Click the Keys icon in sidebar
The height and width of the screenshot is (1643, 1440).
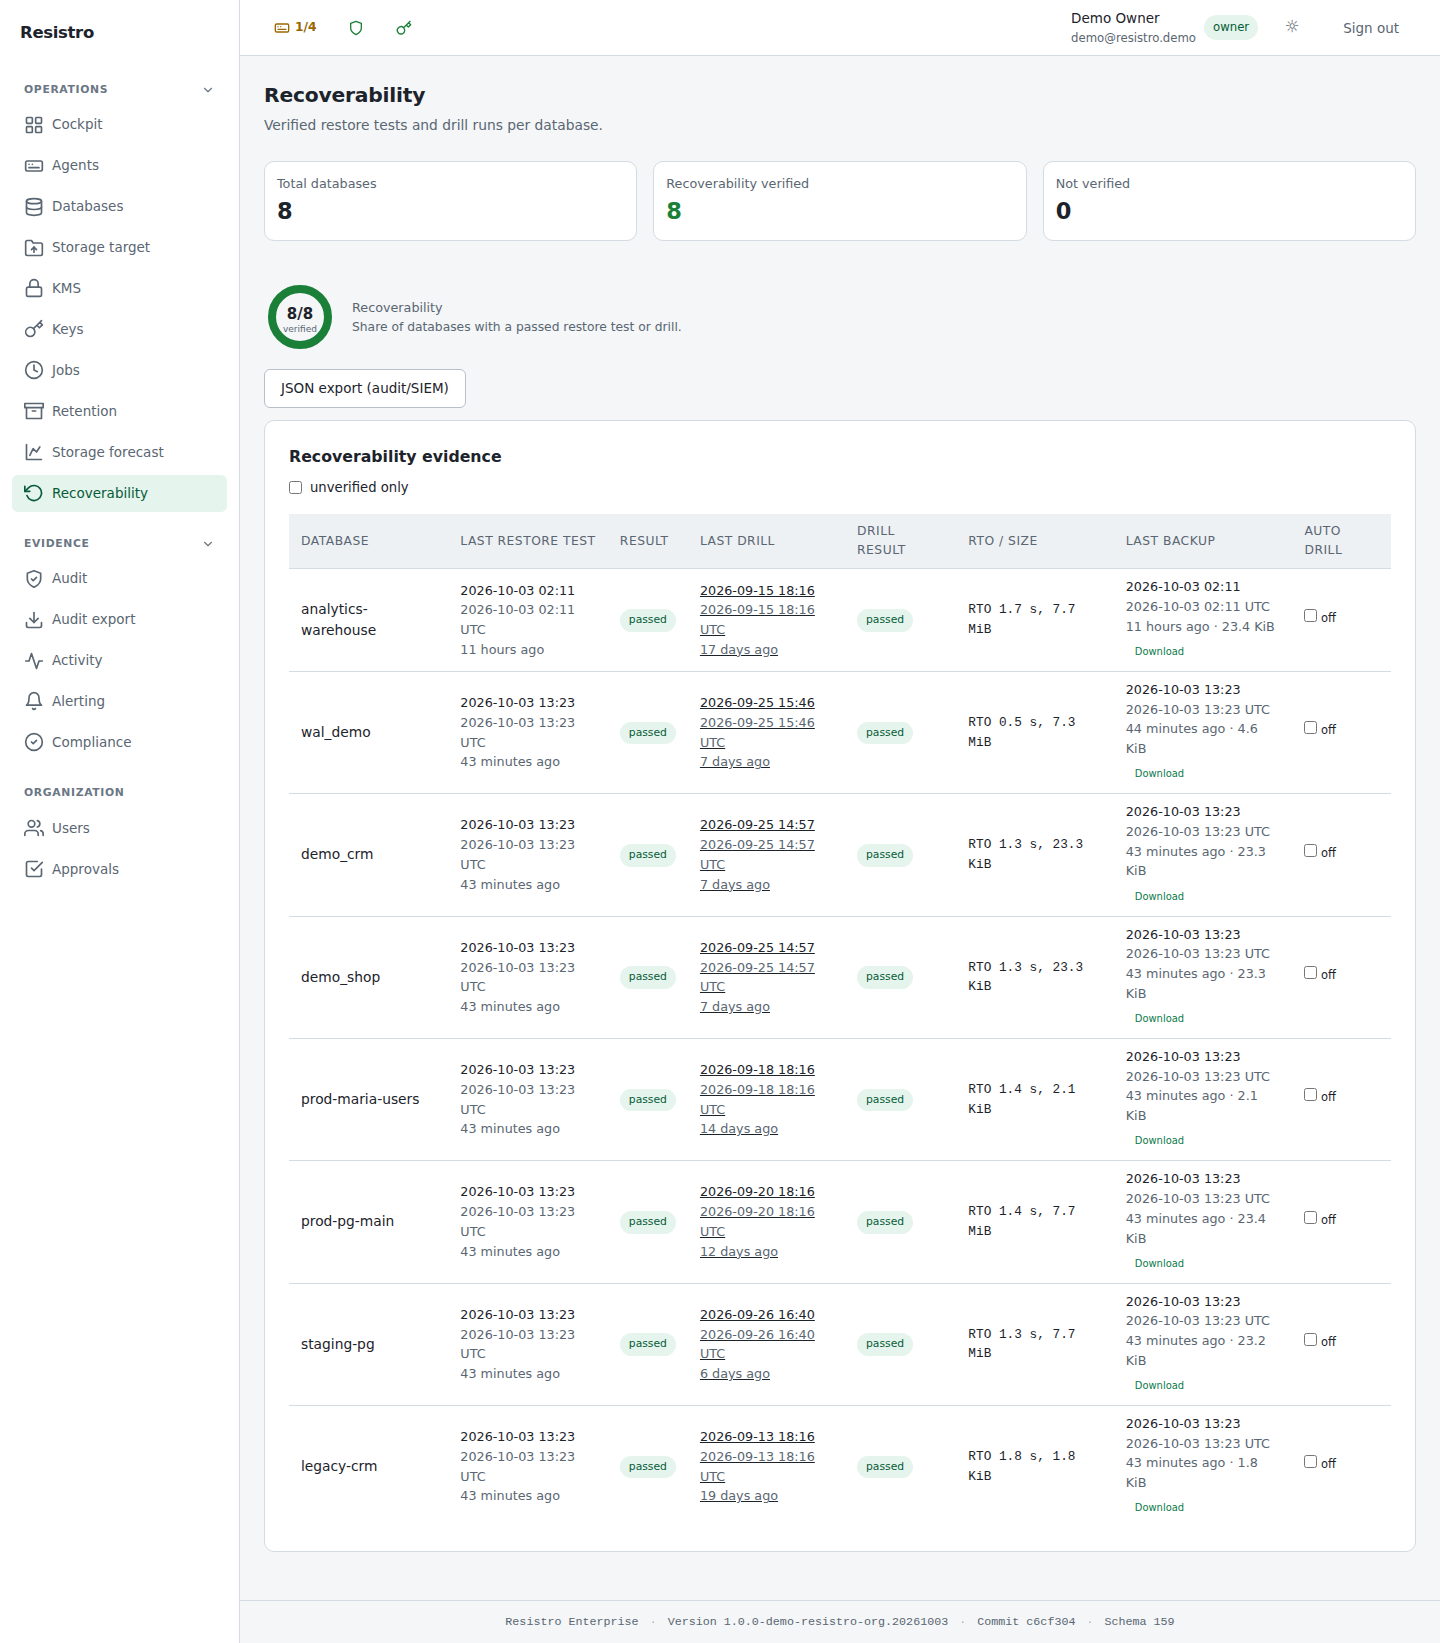pos(34,330)
